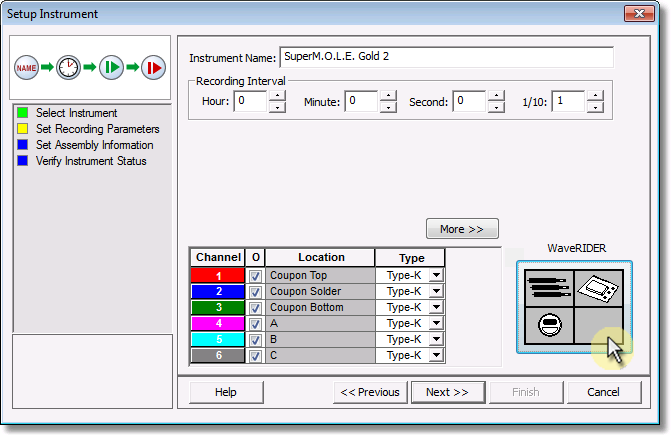Click the gray channel 6 color cell
Screen dimensions: 672x437
(x=218, y=355)
